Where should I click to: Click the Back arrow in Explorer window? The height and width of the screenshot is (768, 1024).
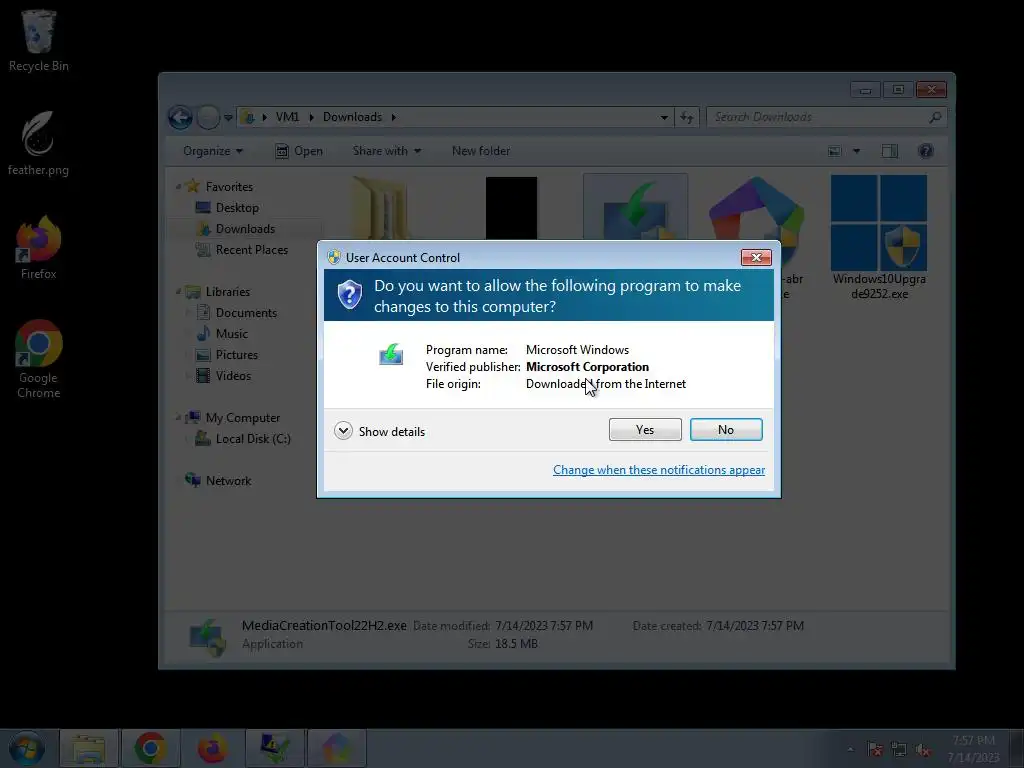pyautogui.click(x=180, y=118)
